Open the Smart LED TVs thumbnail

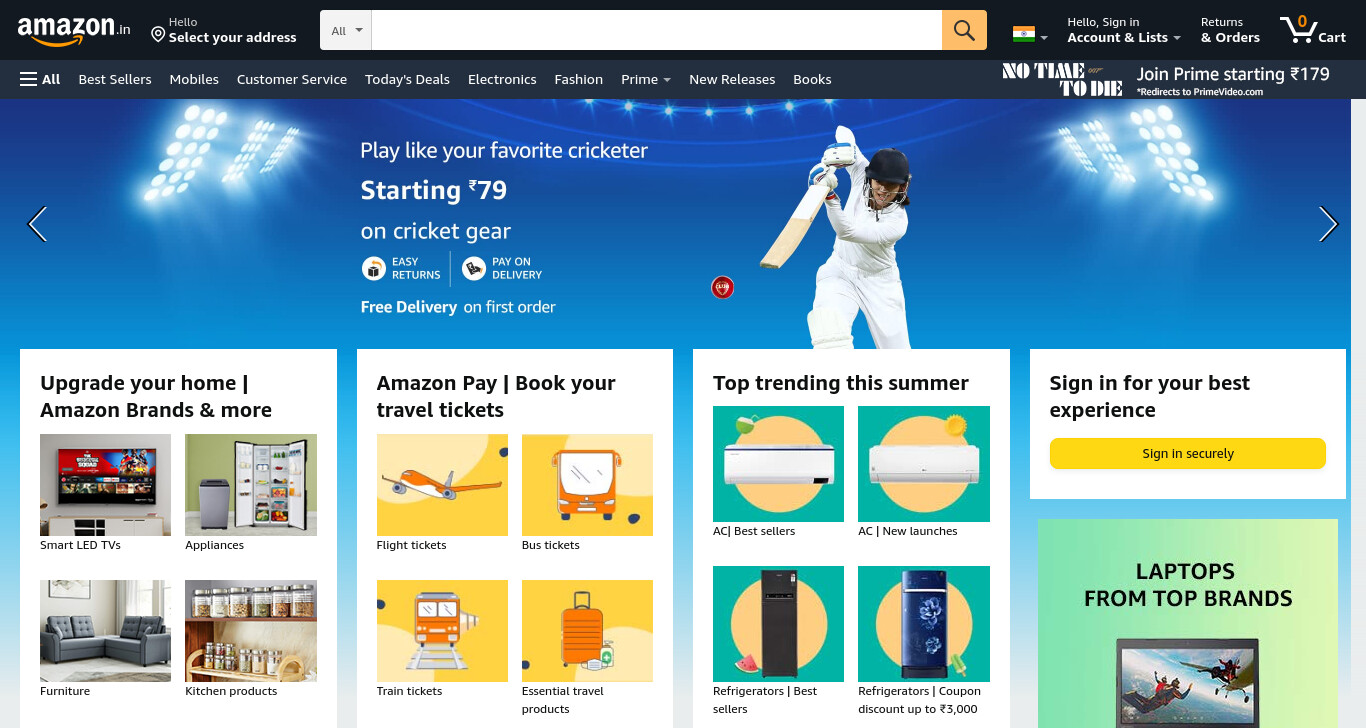[x=105, y=485]
